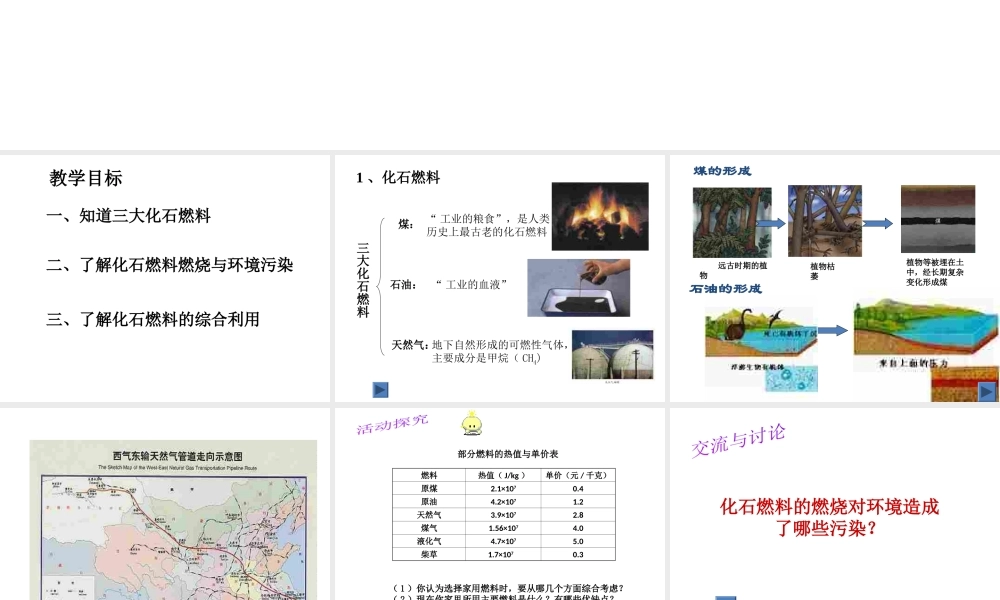Click the 1.56×10⁷ heat value for 煤气
The width and height of the screenshot is (1000, 600).
(503, 528)
